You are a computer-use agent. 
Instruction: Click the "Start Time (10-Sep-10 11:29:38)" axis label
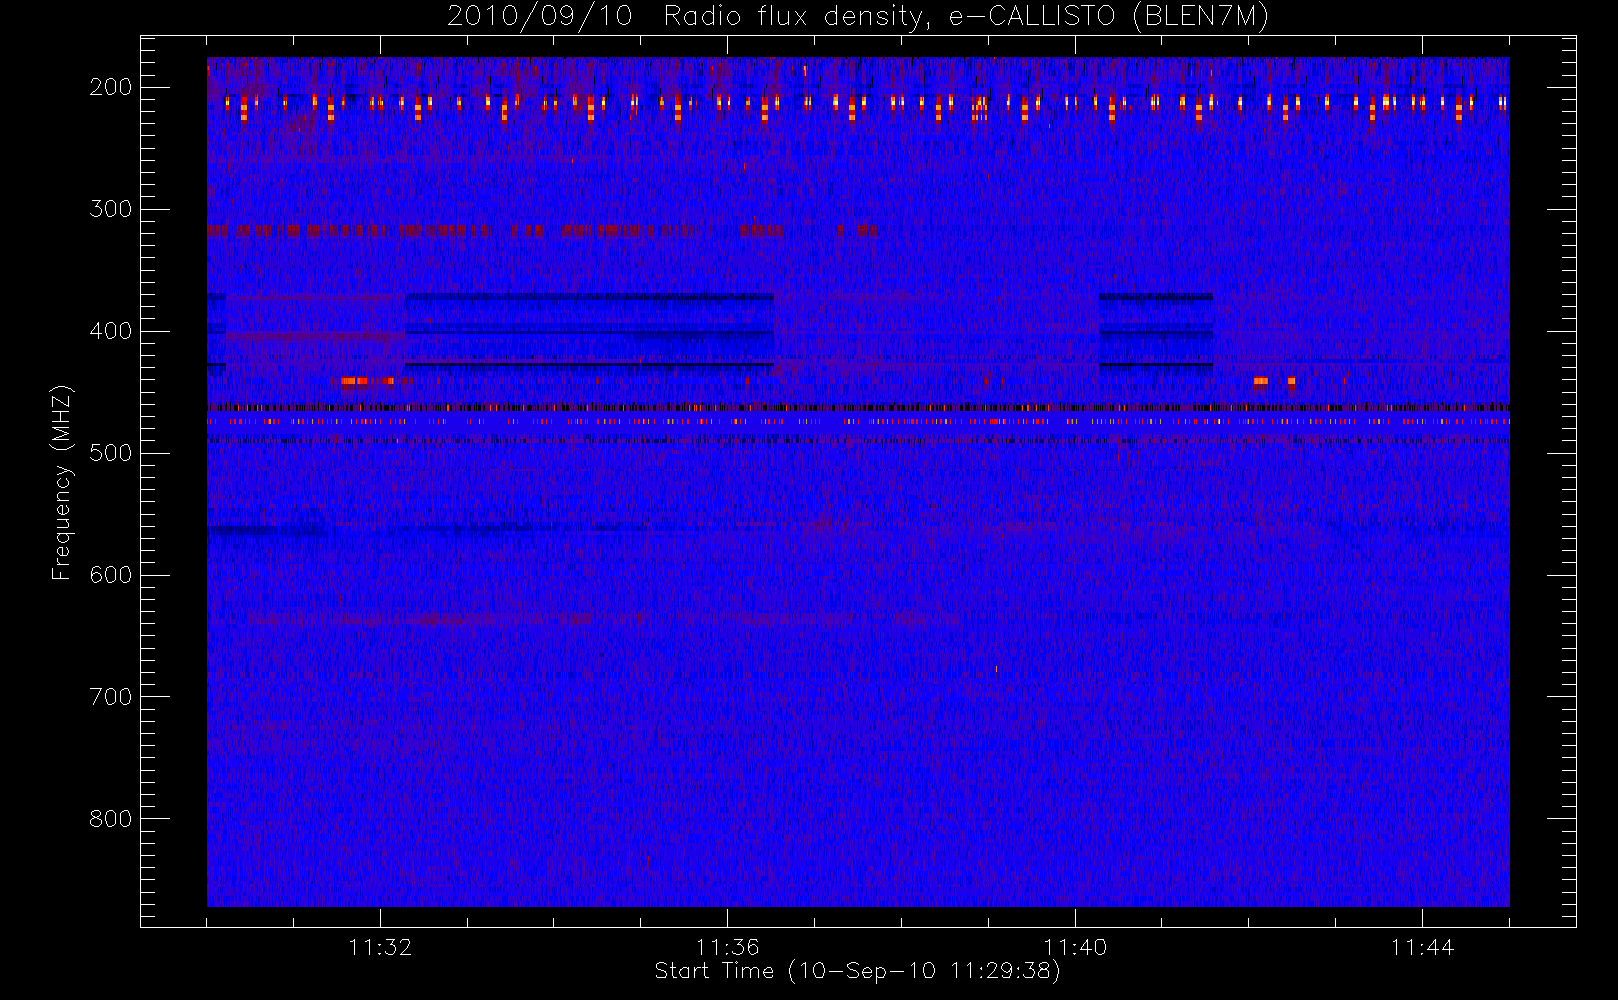pos(857,971)
